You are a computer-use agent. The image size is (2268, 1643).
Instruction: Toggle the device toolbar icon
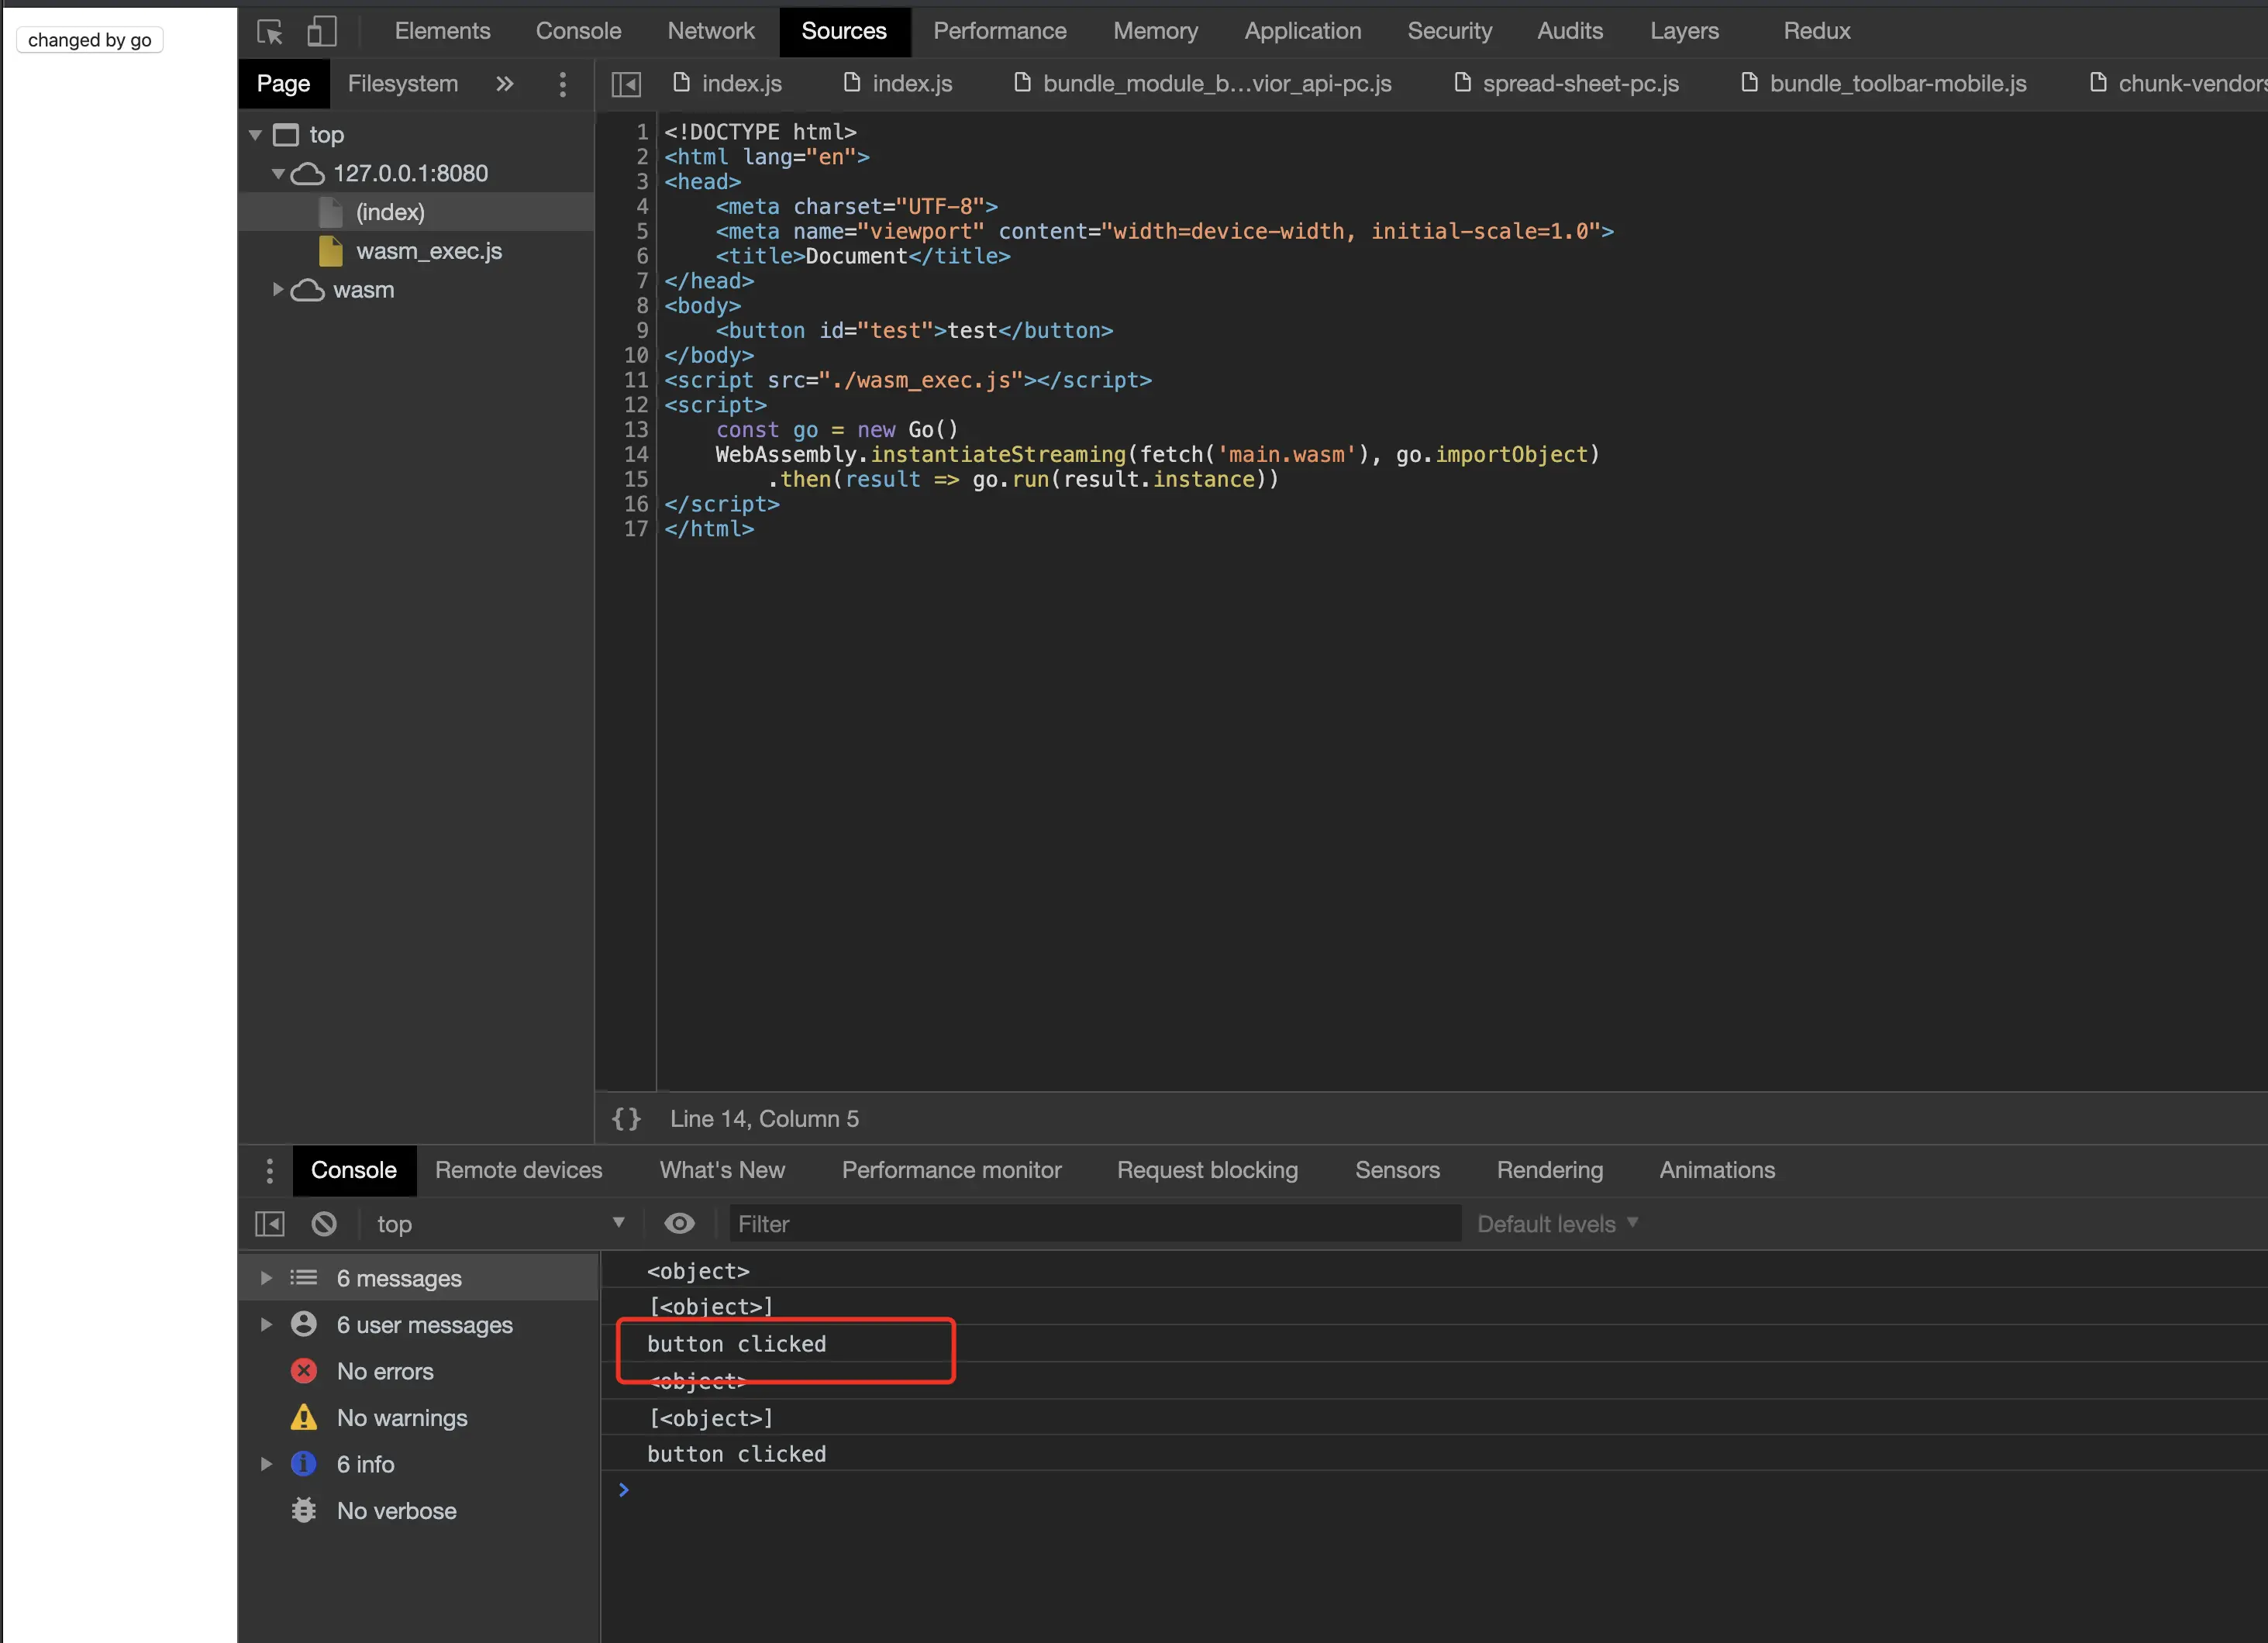(x=321, y=32)
